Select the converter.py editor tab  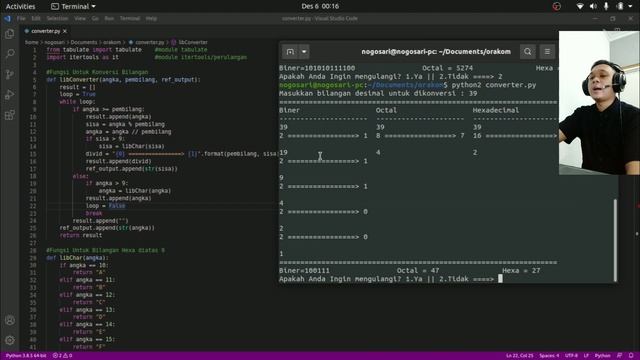pyautogui.click(x=45, y=31)
